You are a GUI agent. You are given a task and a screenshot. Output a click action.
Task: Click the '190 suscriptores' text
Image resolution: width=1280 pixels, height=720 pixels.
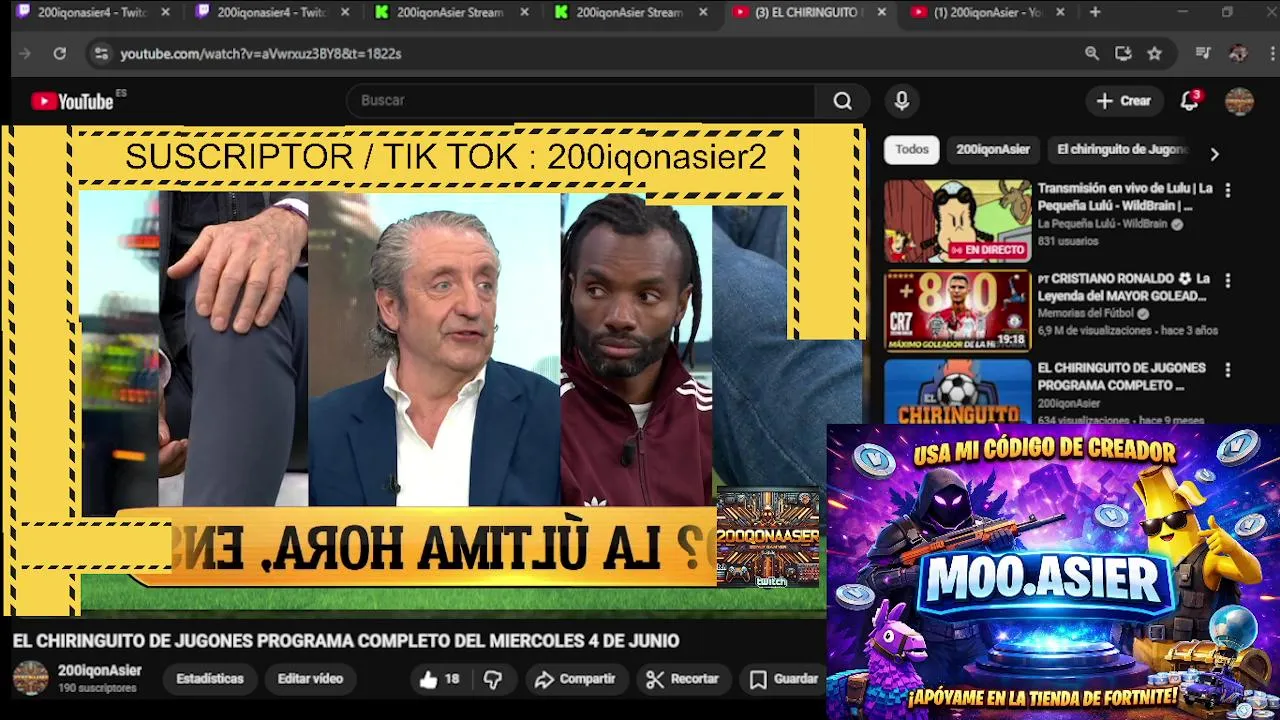pos(97,689)
